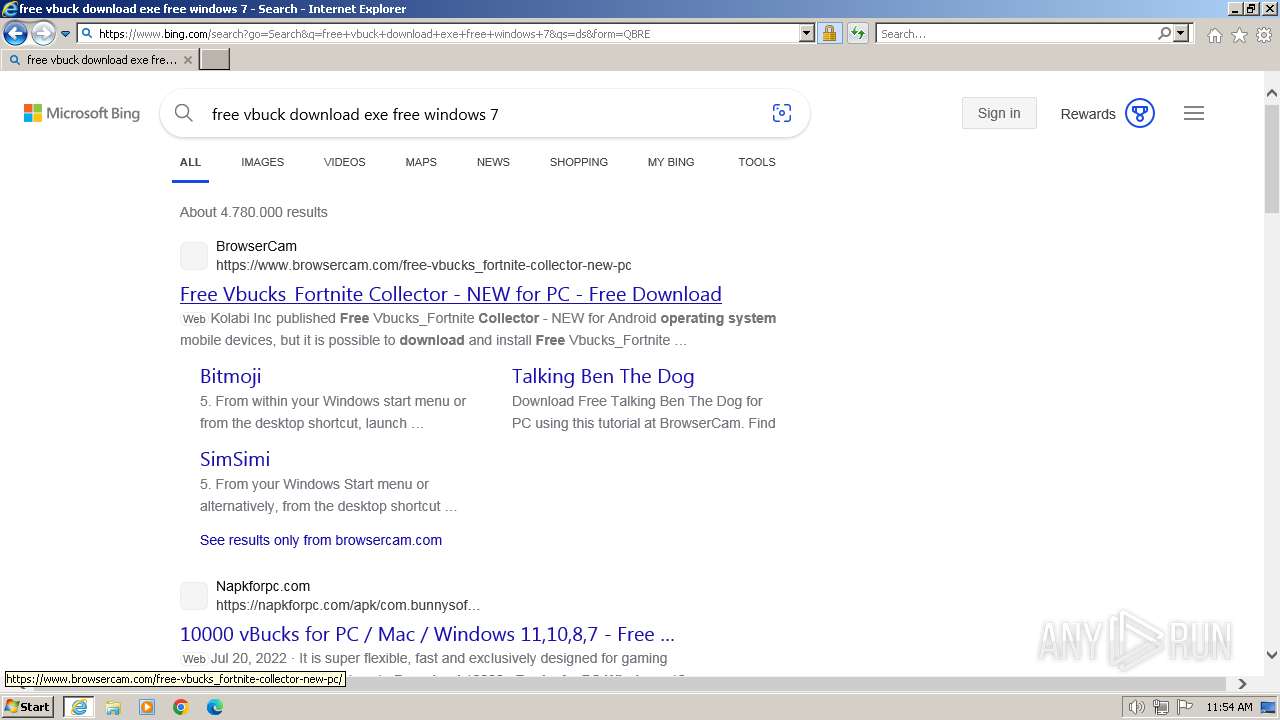The image size is (1280, 720).
Task: Open Rewards link
Action: 1088,114
